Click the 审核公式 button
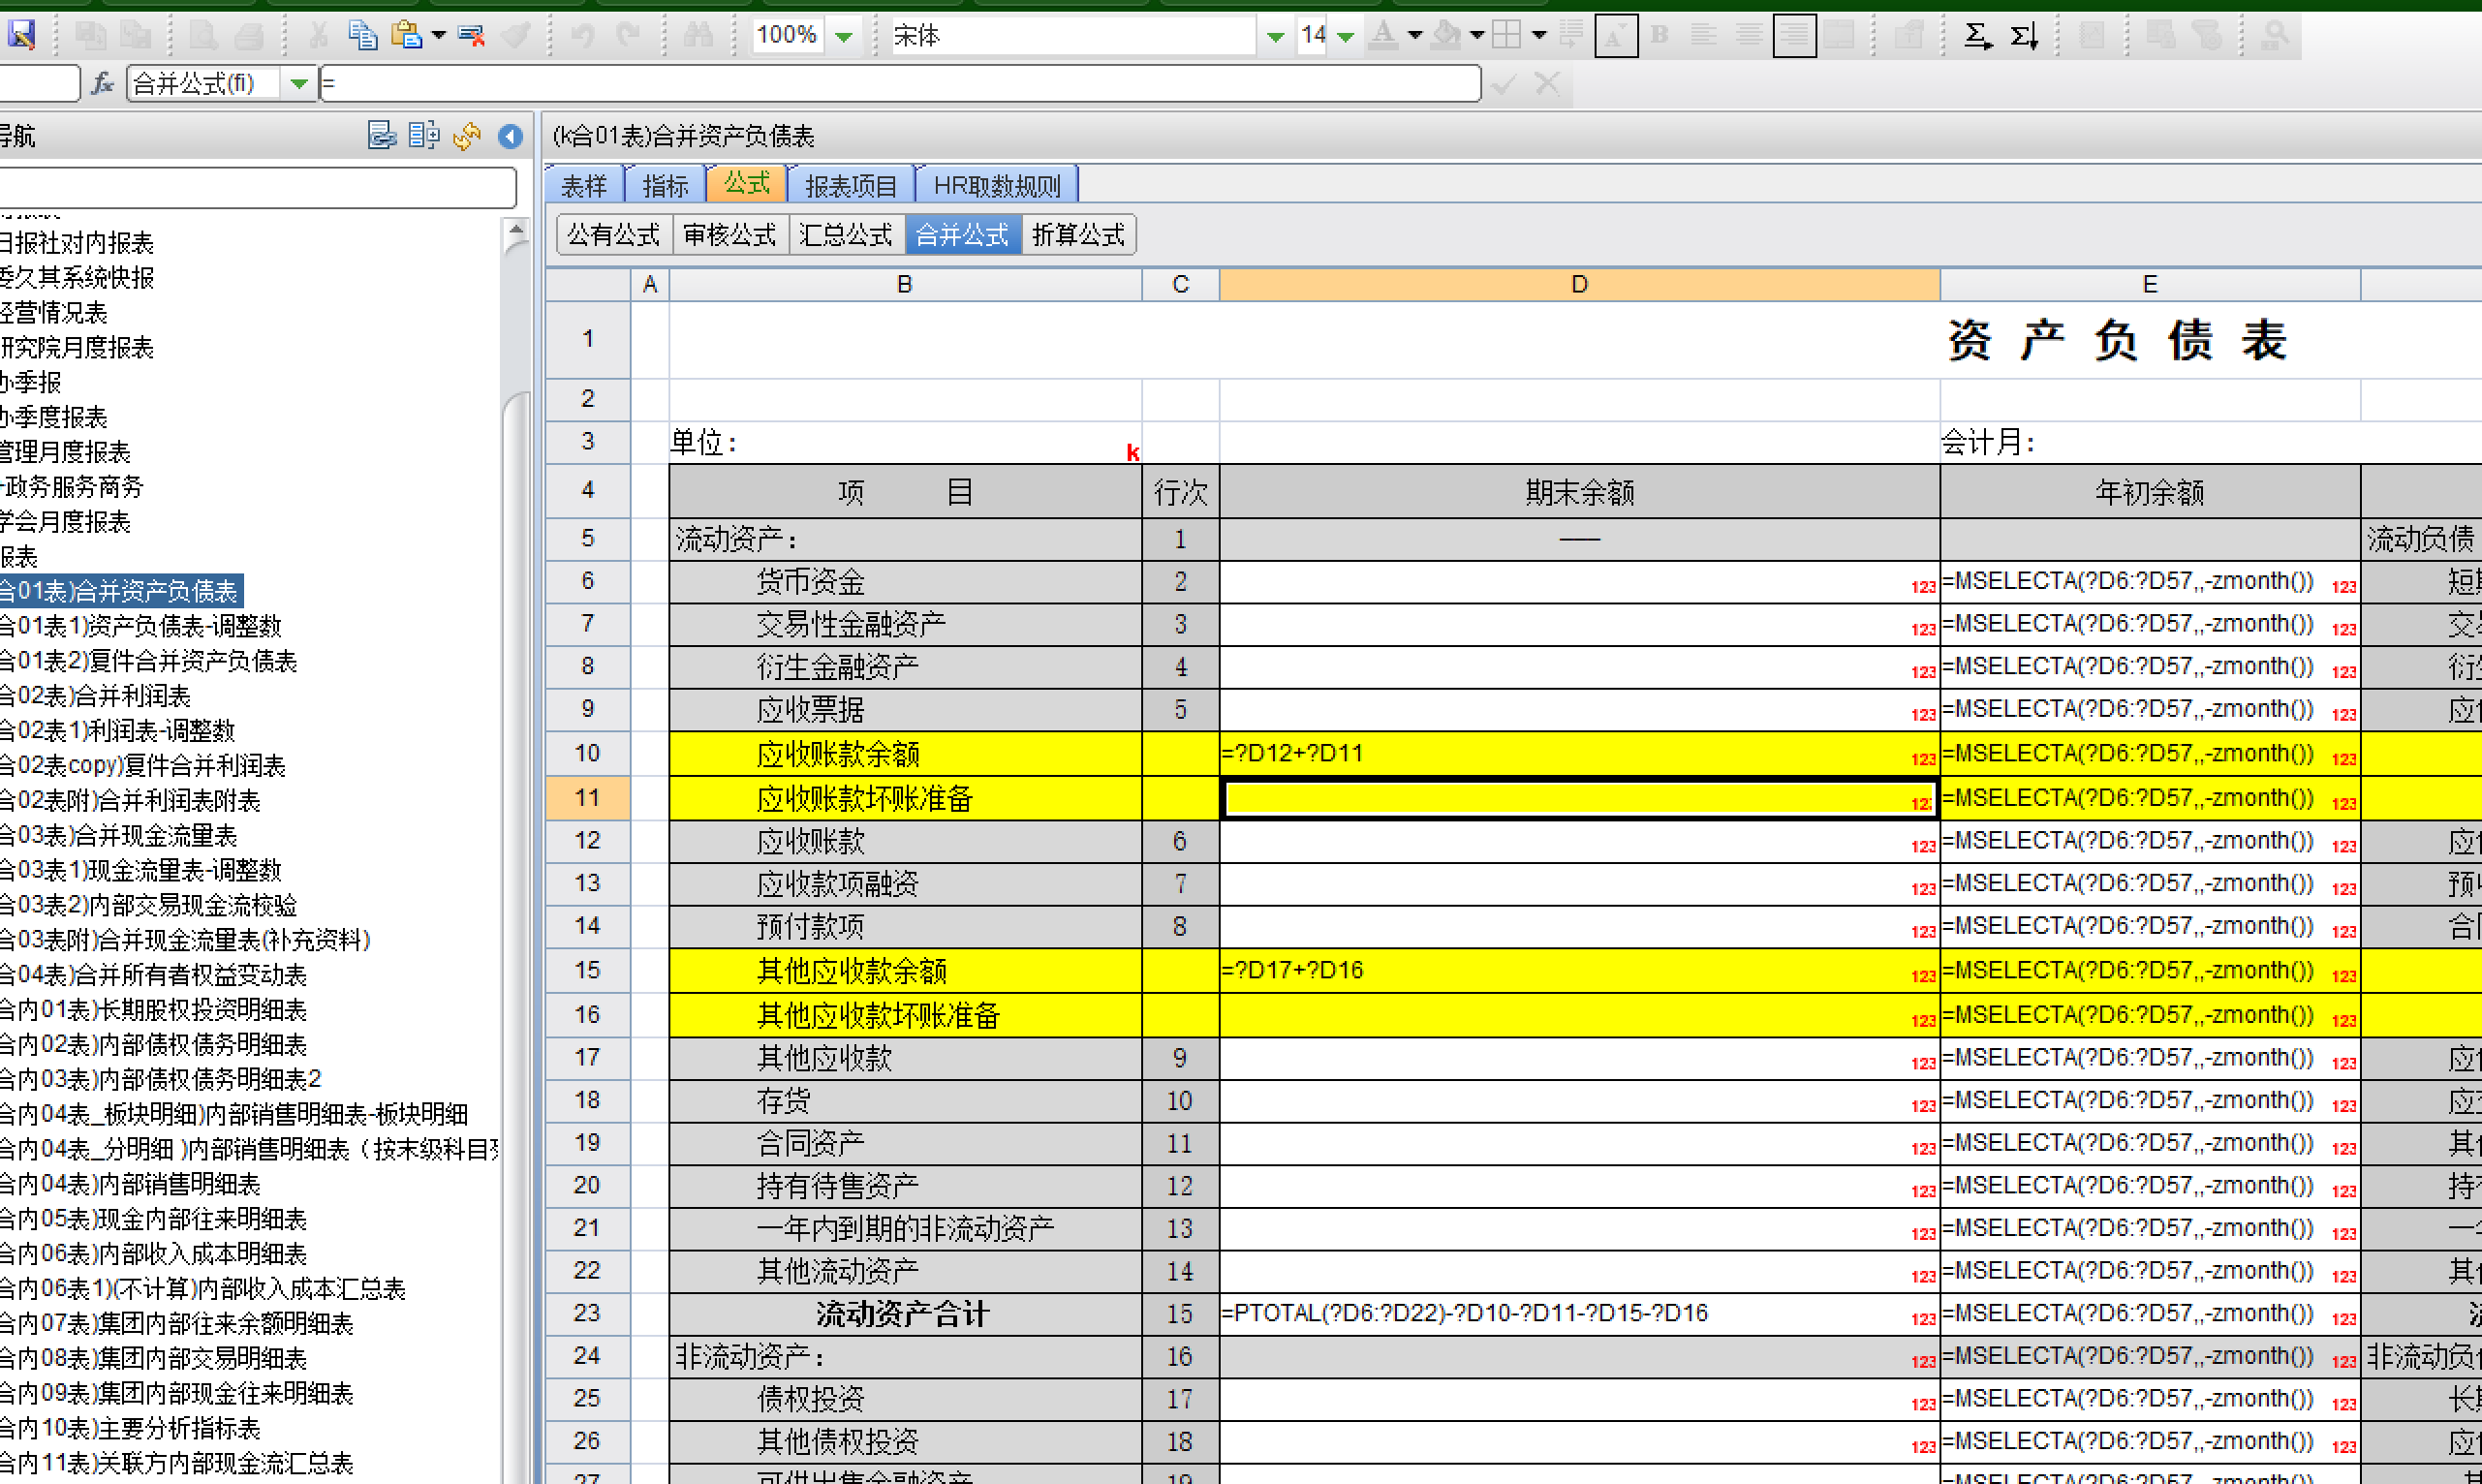Screen dimensions: 2482x1484 (x=730, y=235)
